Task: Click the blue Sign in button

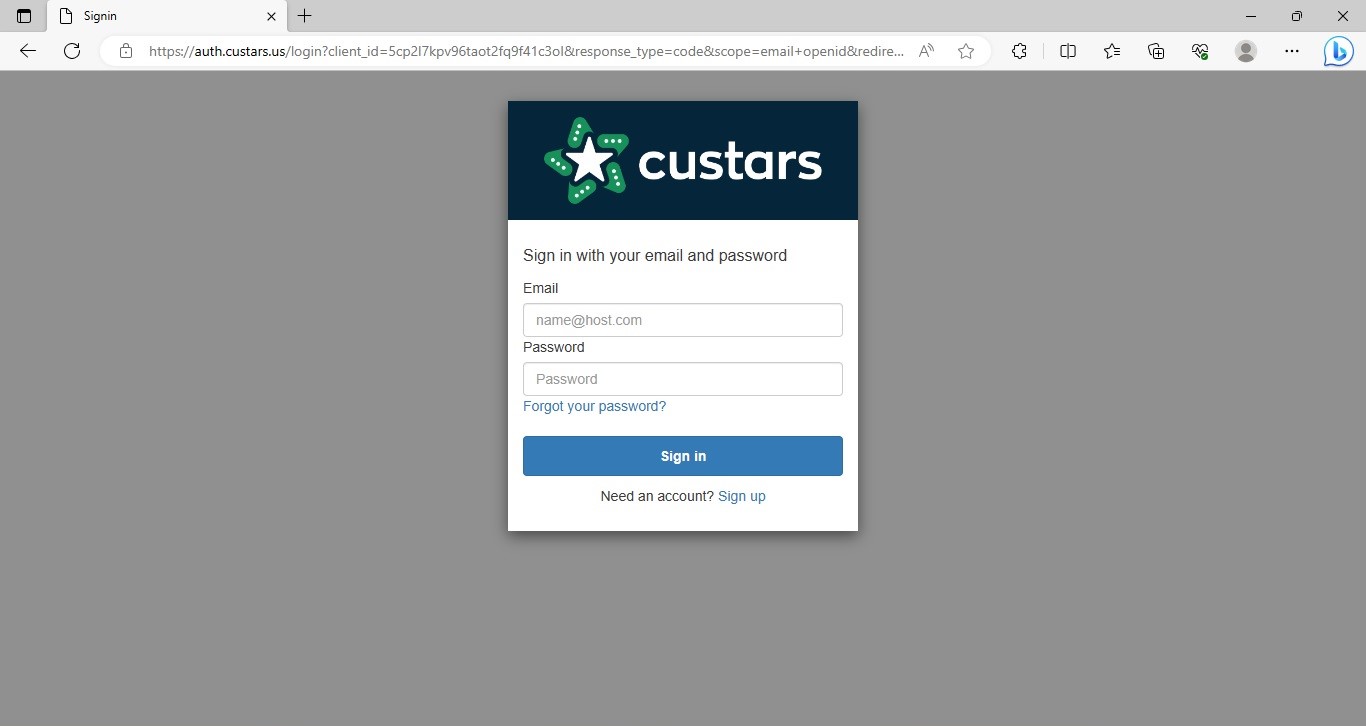Action: [x=683, y=456]
